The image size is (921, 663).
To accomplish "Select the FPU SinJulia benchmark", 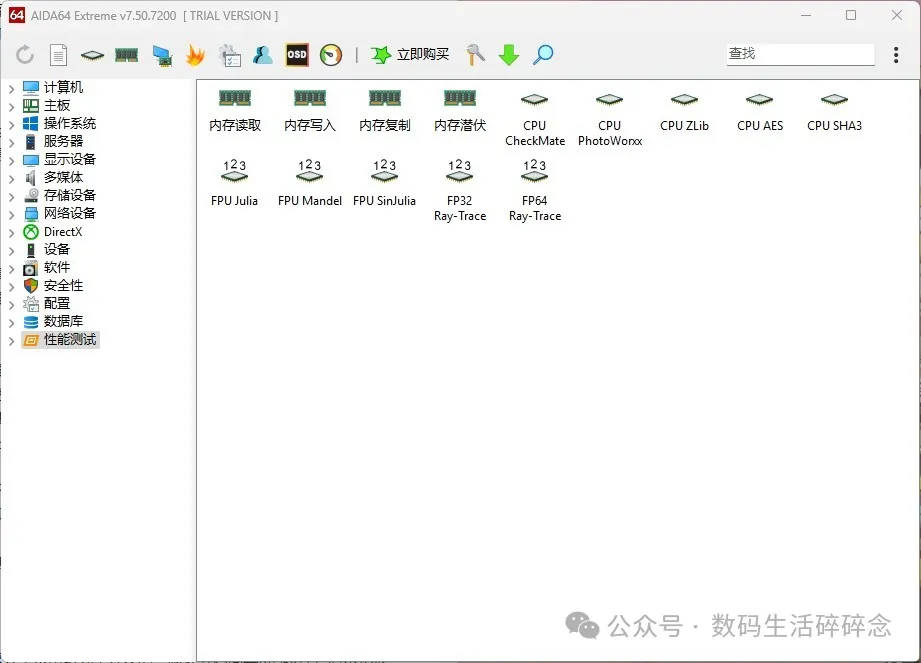I will [384, 183].
